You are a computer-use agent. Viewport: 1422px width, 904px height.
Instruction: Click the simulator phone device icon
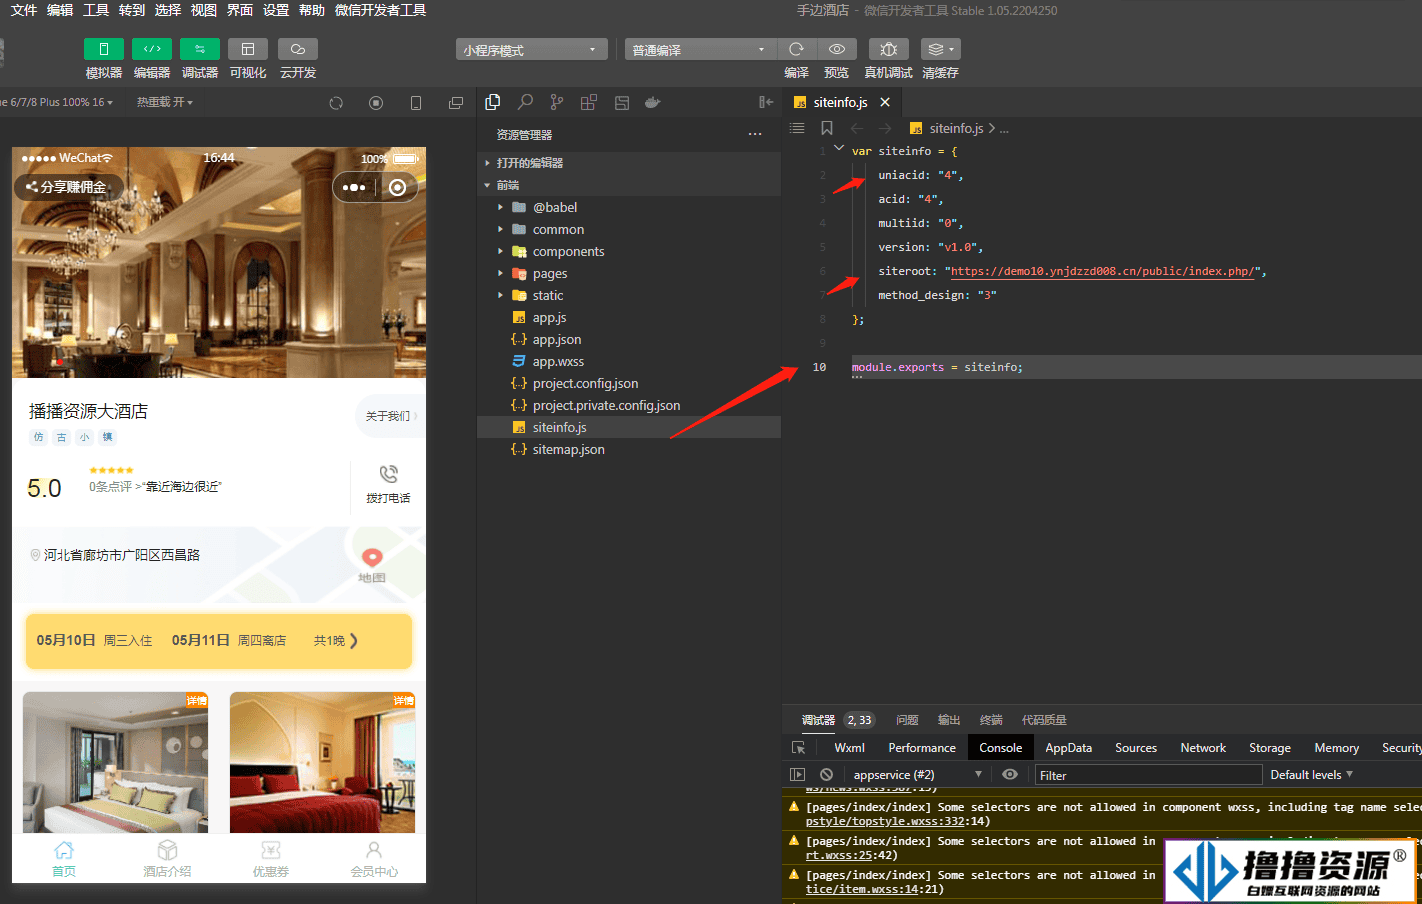tap(416, 103)
